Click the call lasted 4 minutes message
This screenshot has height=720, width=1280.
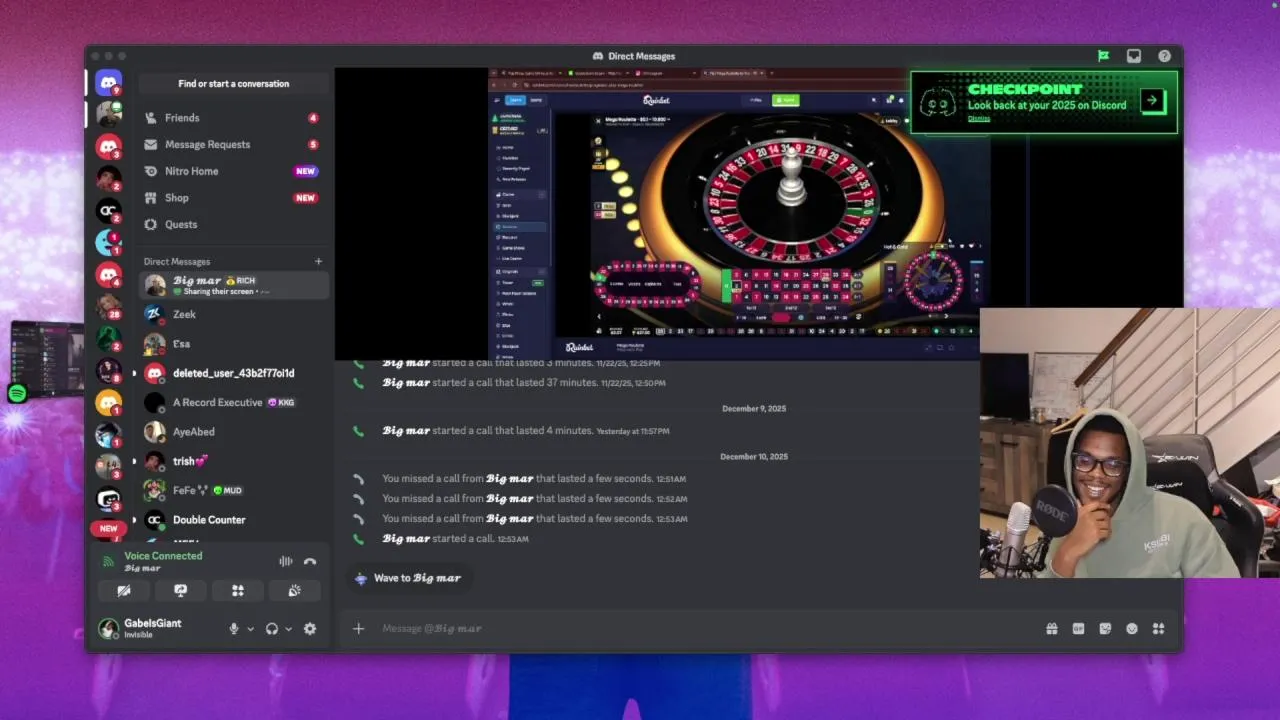(x=526, y=431)
